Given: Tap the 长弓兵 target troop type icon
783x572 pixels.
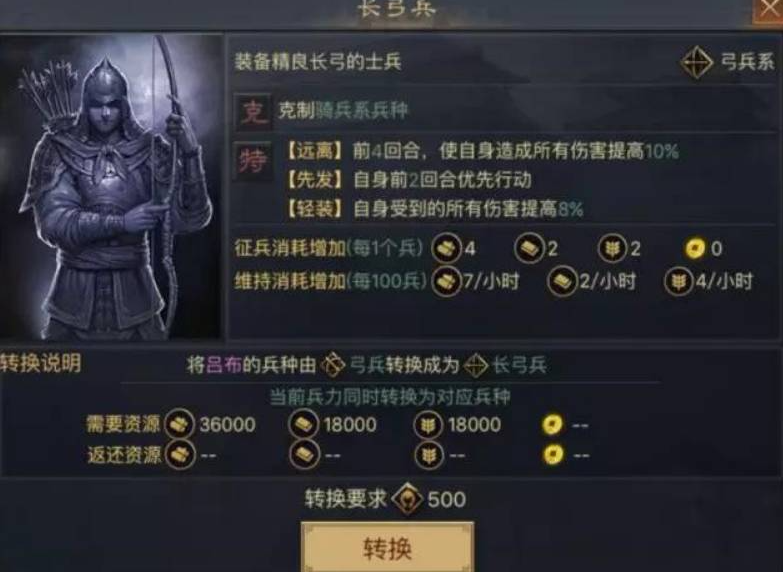Looking at the screenshot, I should coord(475,366).
